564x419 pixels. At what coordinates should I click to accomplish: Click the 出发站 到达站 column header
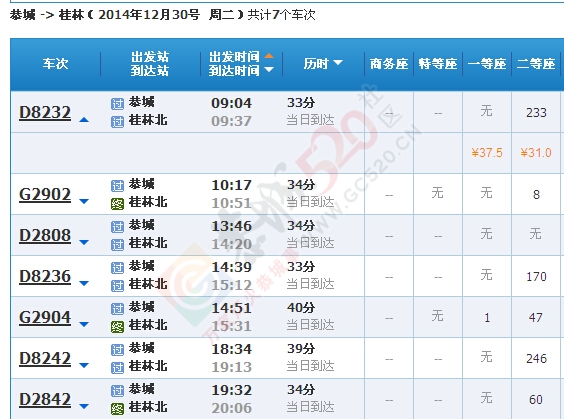150,64
